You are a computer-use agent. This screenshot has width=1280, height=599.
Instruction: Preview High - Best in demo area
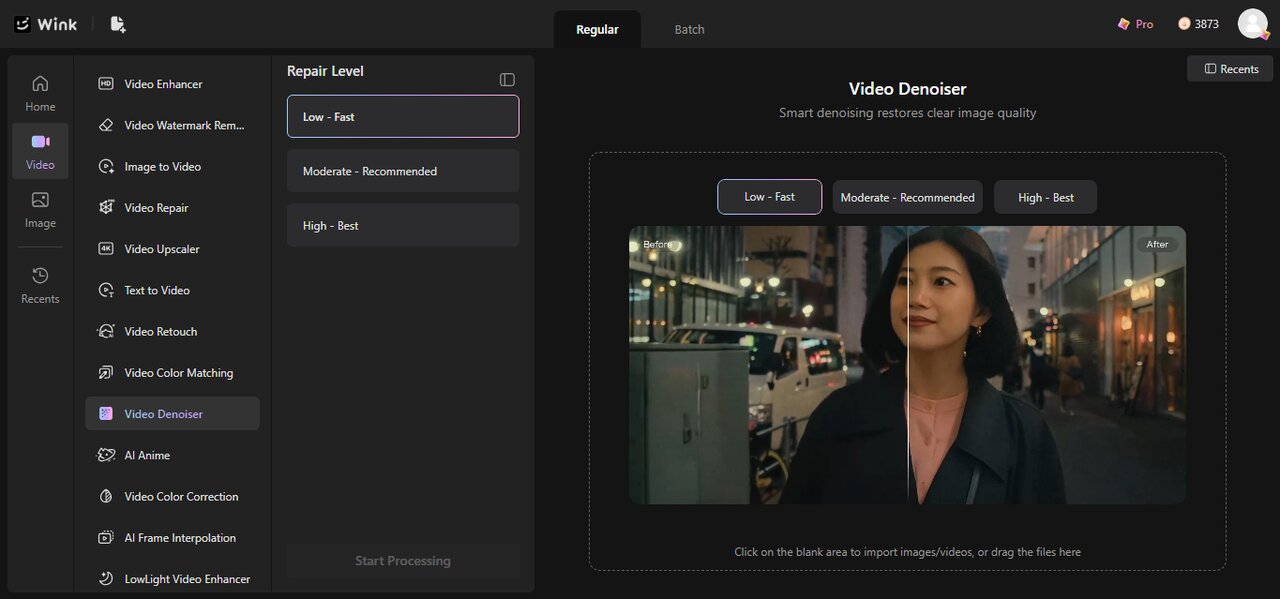(1045, 197)
